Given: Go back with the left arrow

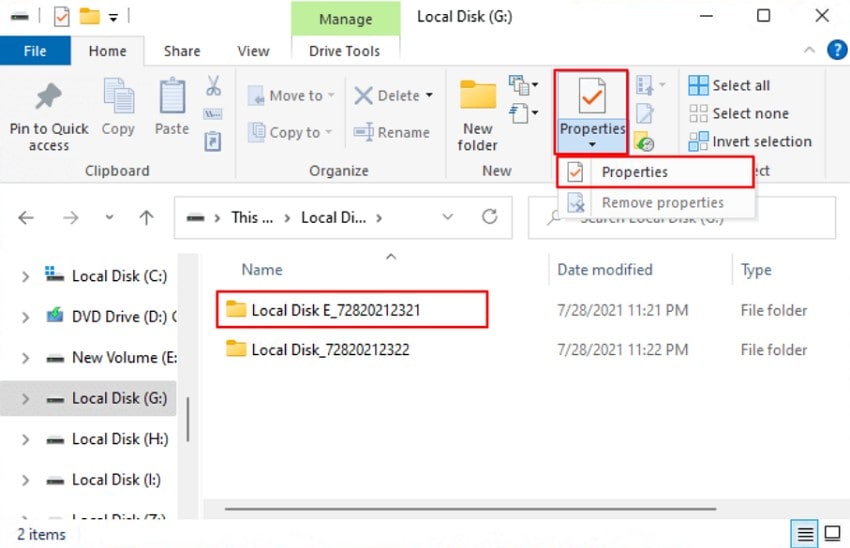Looking at the screenshot, I should point(25,218).
